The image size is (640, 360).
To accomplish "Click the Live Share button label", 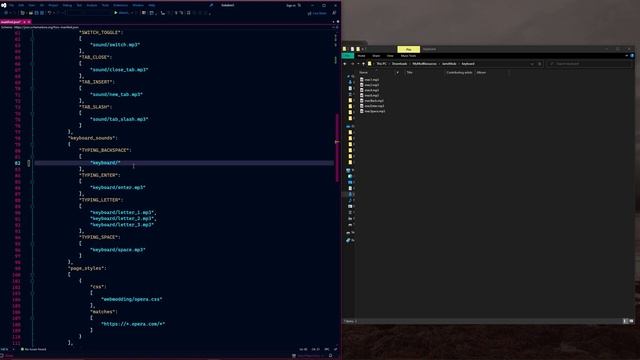I will [320, 13].
